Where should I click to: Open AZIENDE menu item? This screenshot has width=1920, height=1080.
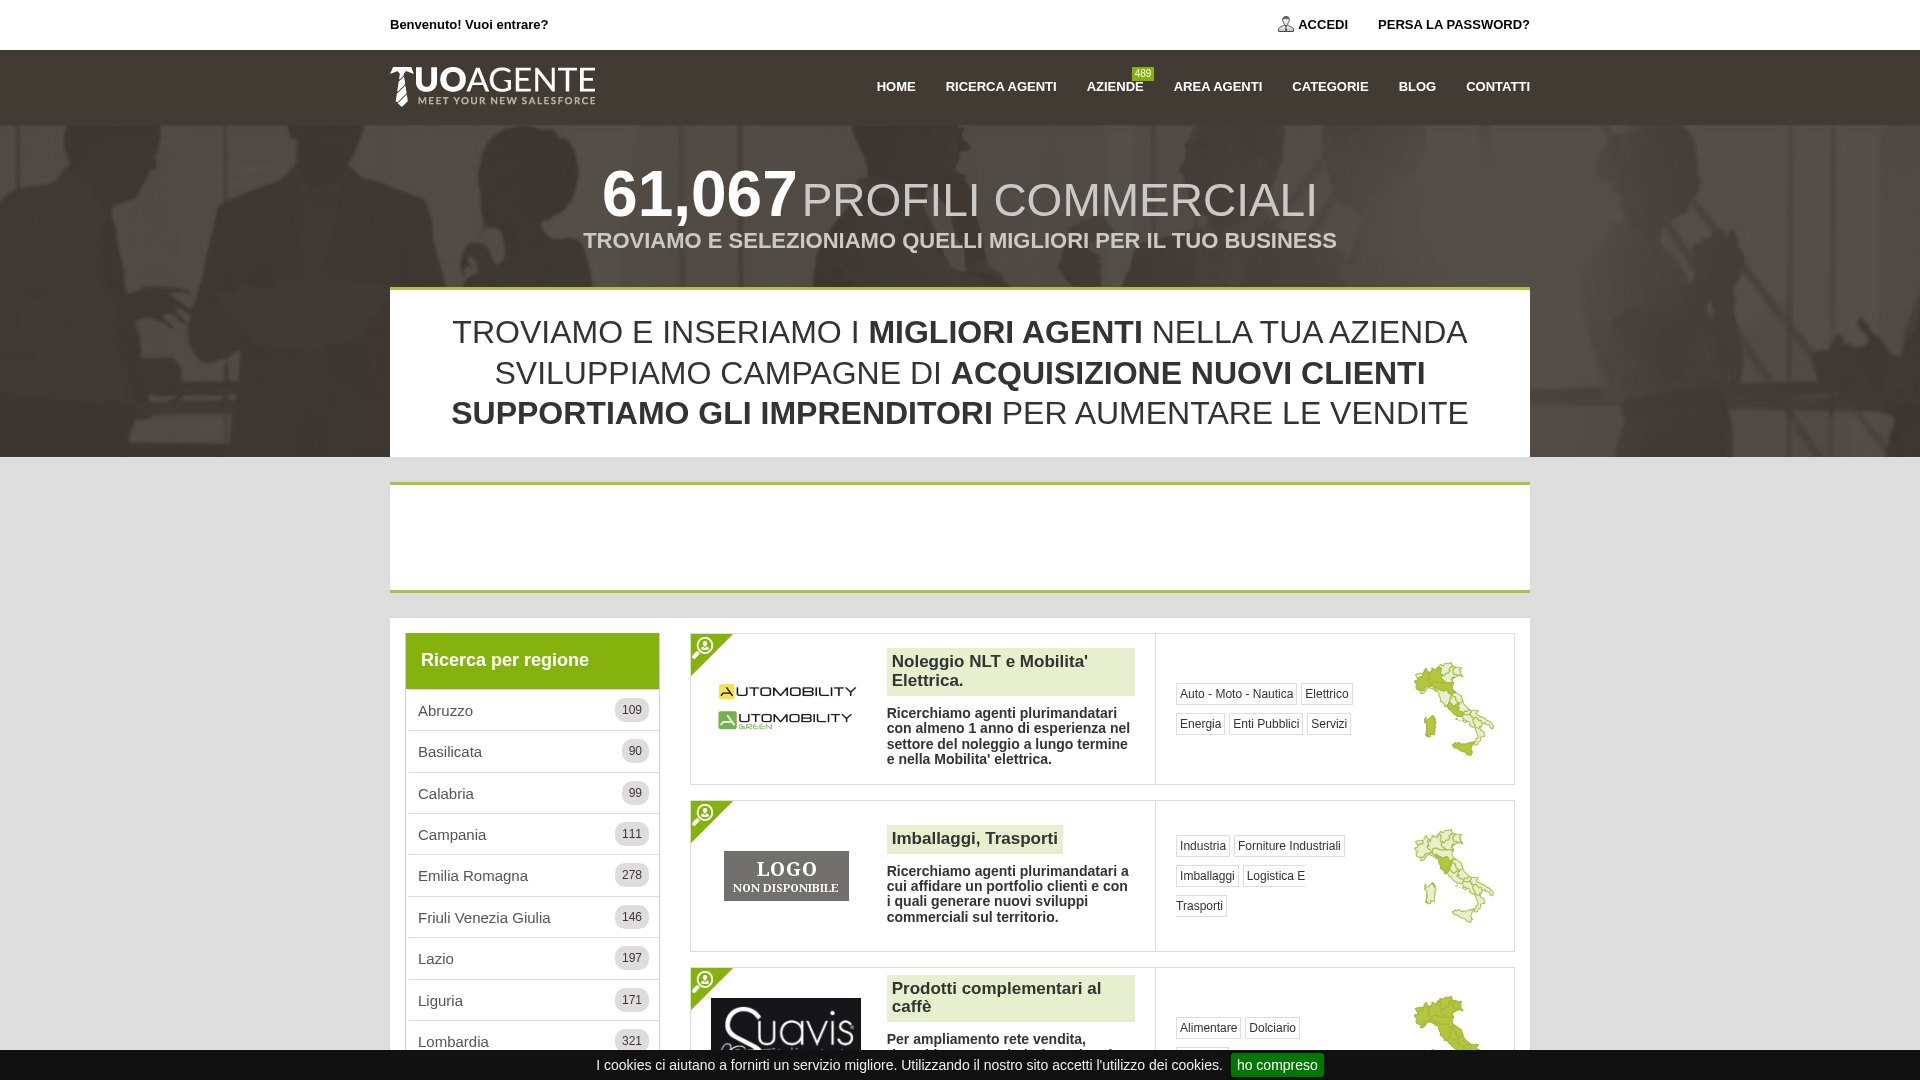[1115, 87]
